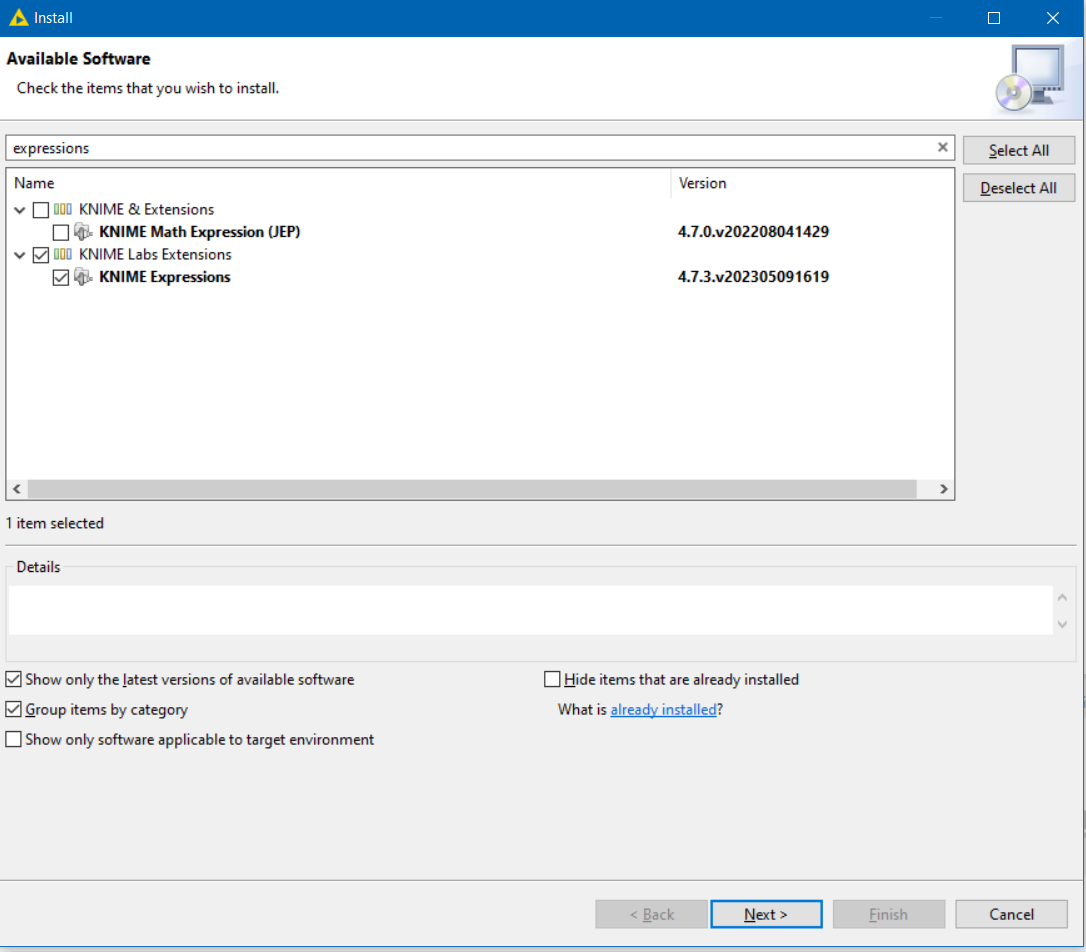Maximize the Install dialog window
This screenshot has height=952, width=1086.
(x=994, y=18)
